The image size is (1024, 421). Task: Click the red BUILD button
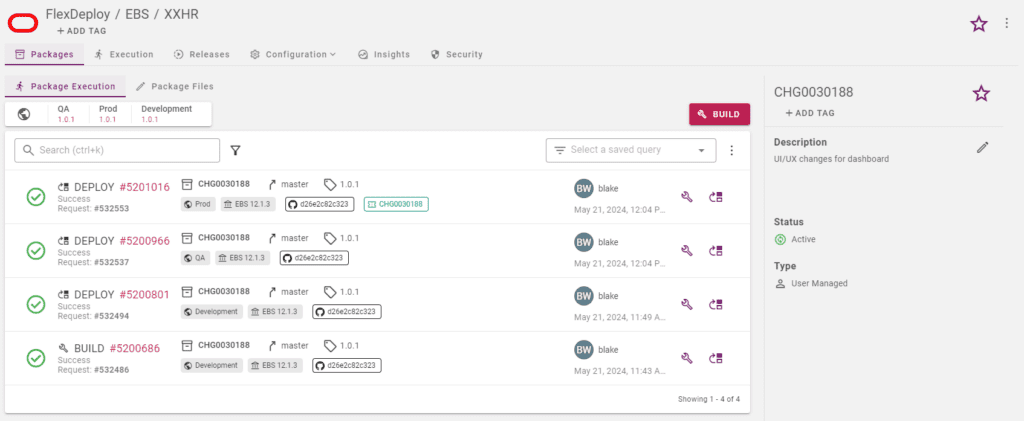tap(720, 114)
